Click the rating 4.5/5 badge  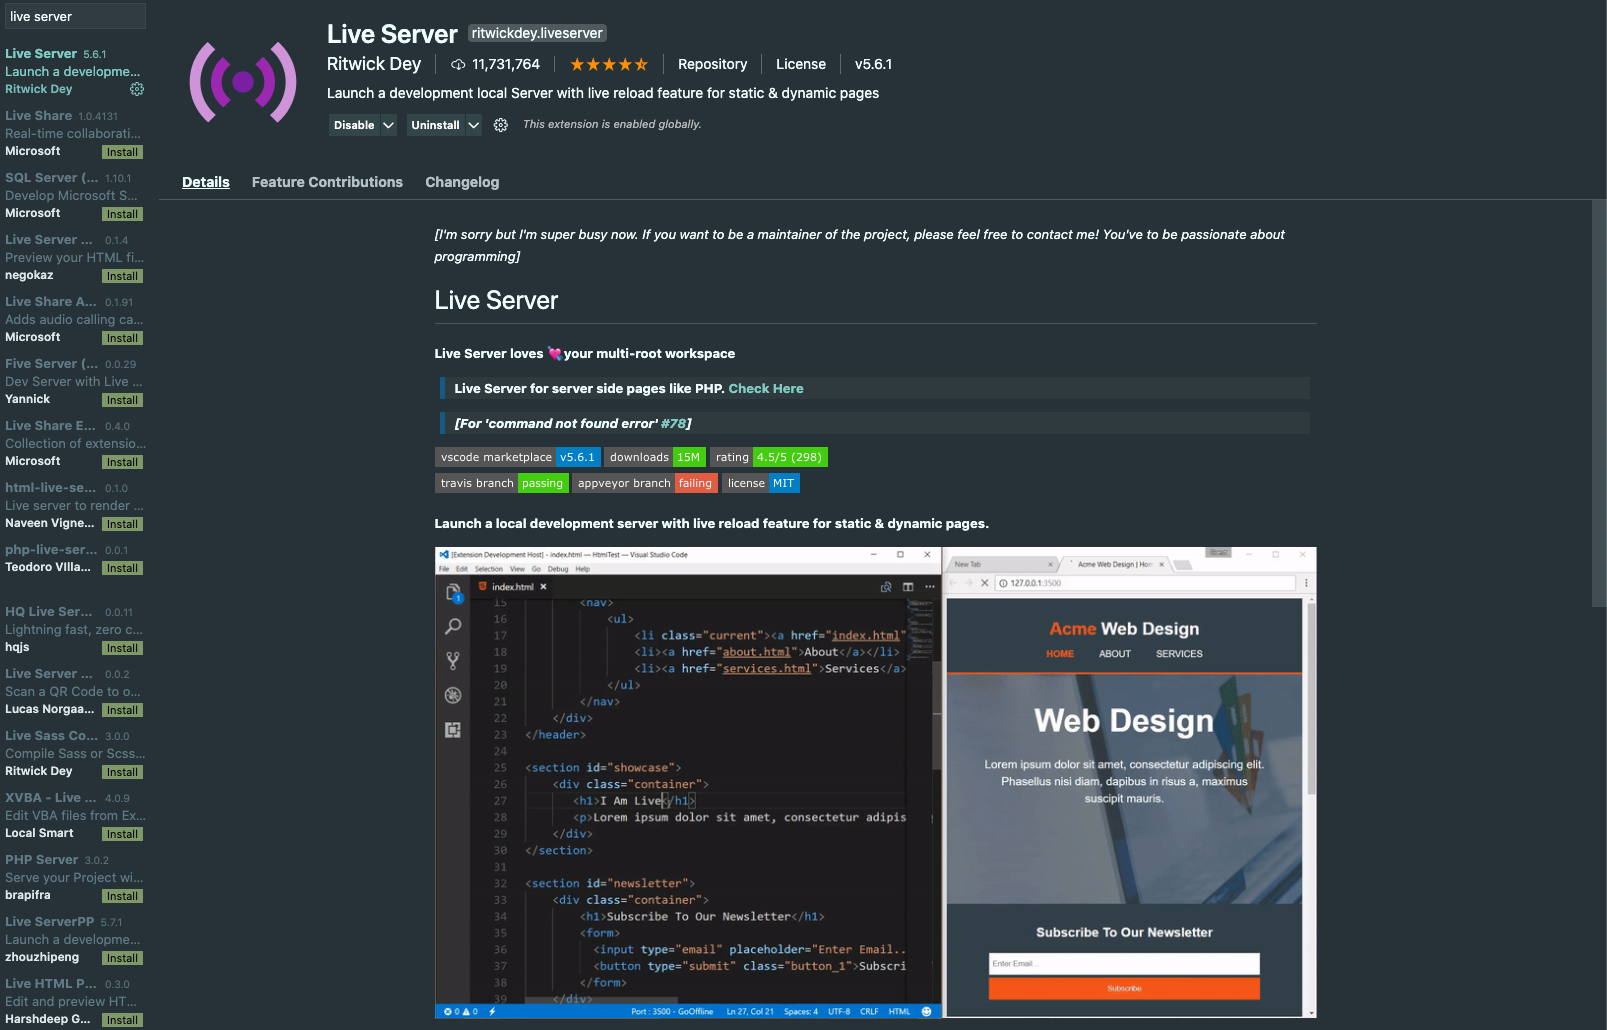(x=769, y=457)
